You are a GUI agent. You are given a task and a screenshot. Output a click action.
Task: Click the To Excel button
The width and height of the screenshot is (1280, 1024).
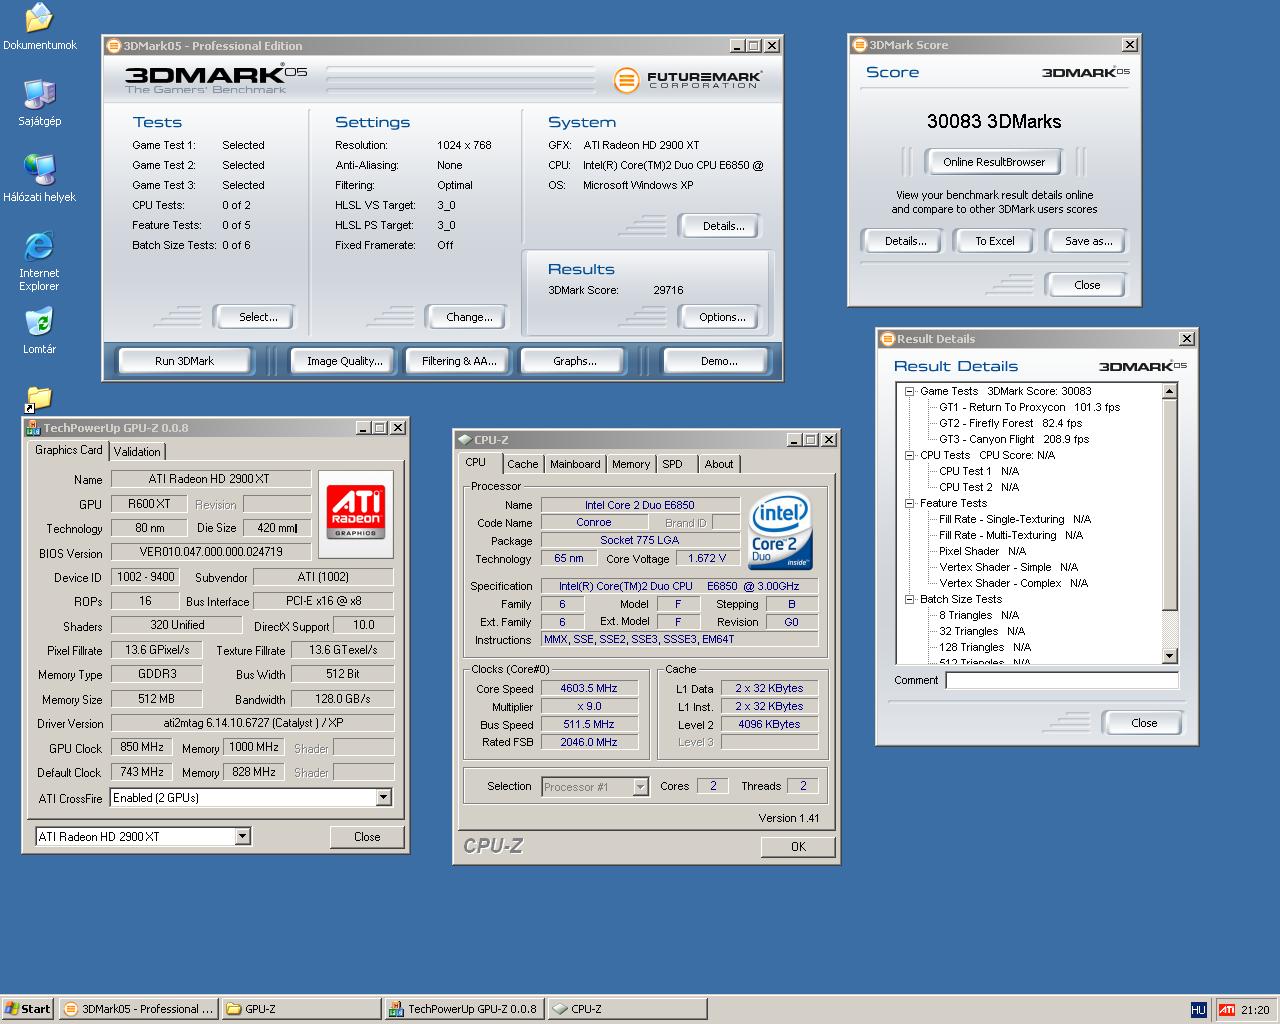coord(995,241)
